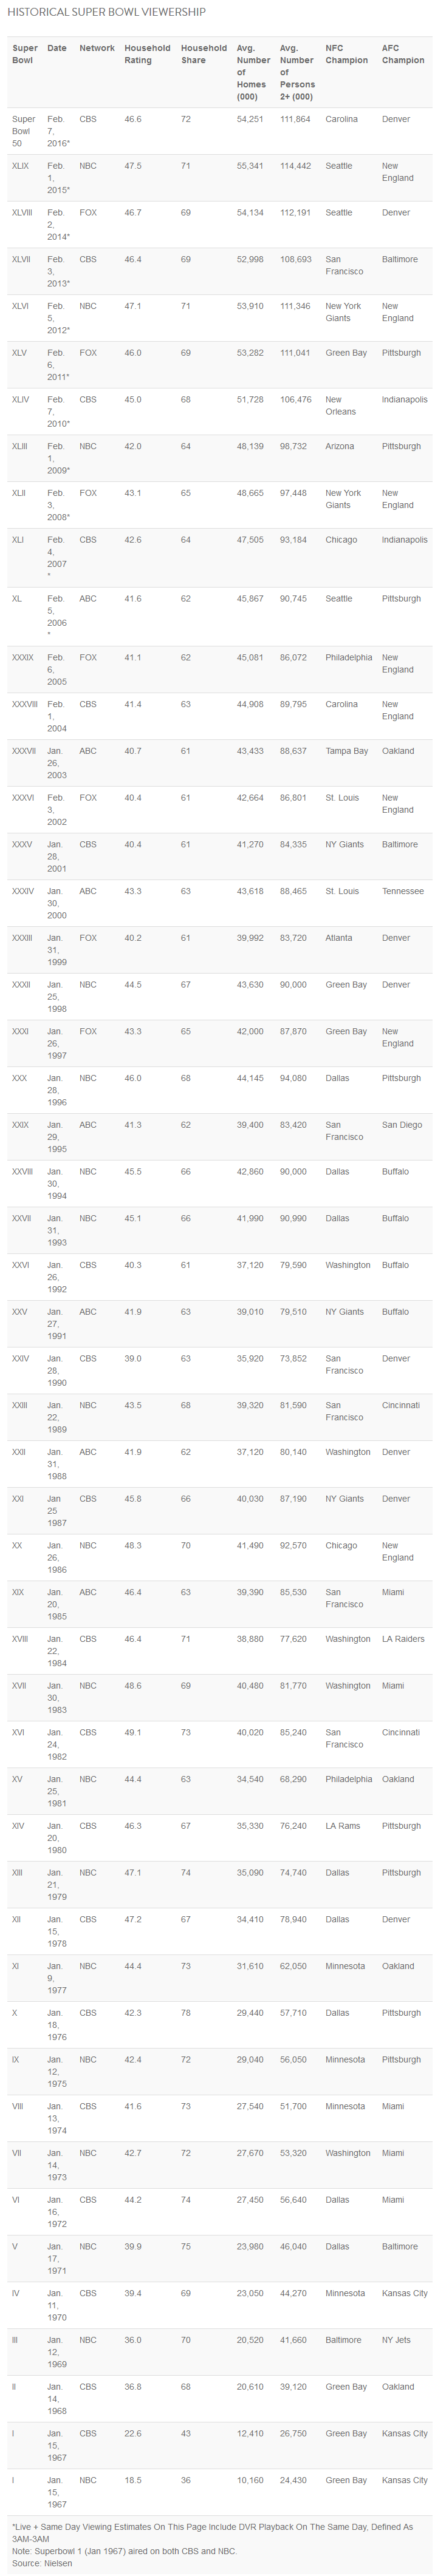435x2576 pixels.
Task: Select the Tampa Bay champion cell
Action: pos(346,751)
